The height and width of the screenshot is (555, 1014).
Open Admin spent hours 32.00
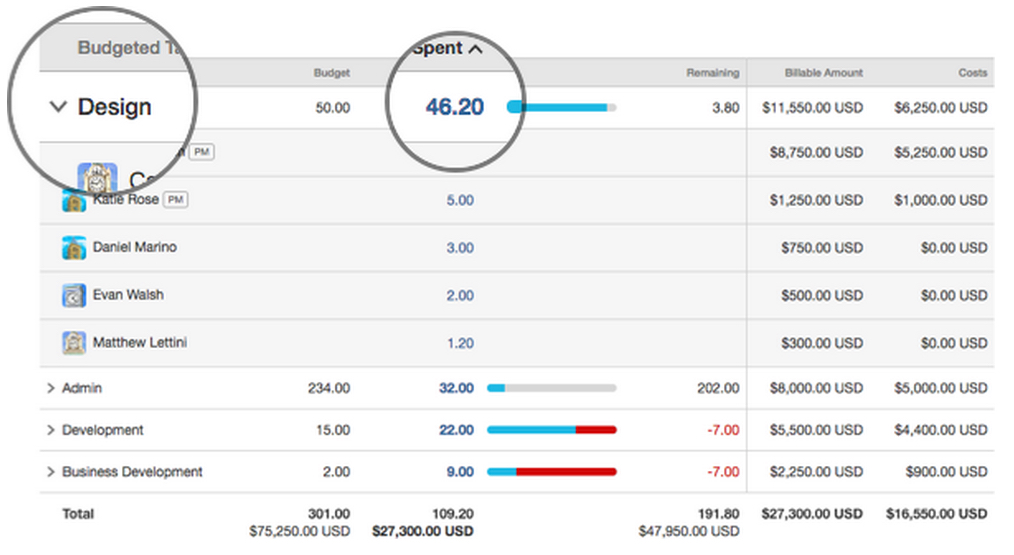457,388
